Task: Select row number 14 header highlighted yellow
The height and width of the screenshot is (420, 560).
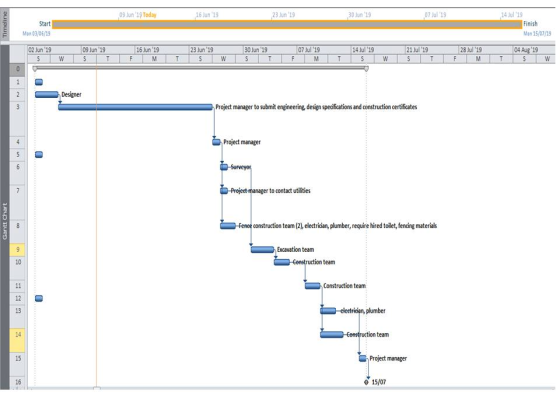Action: (18, 340)
